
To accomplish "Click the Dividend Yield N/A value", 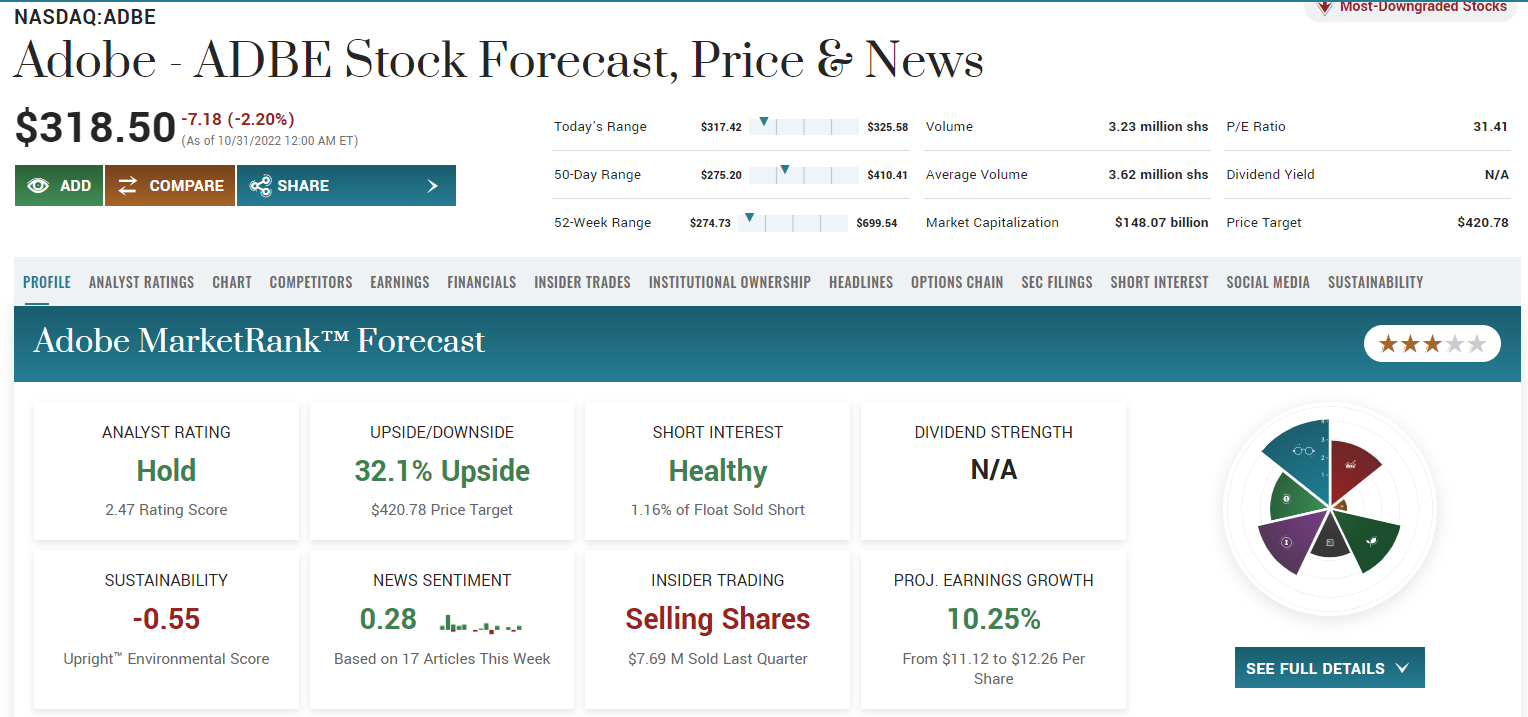I will tap(1497, 175).
